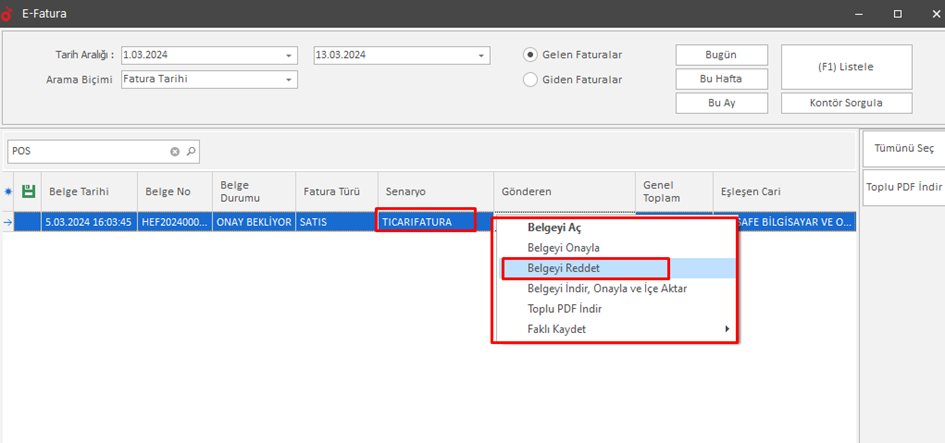Click the SATIS invoice type cell
945x443 pixels.
coord(337,222)
